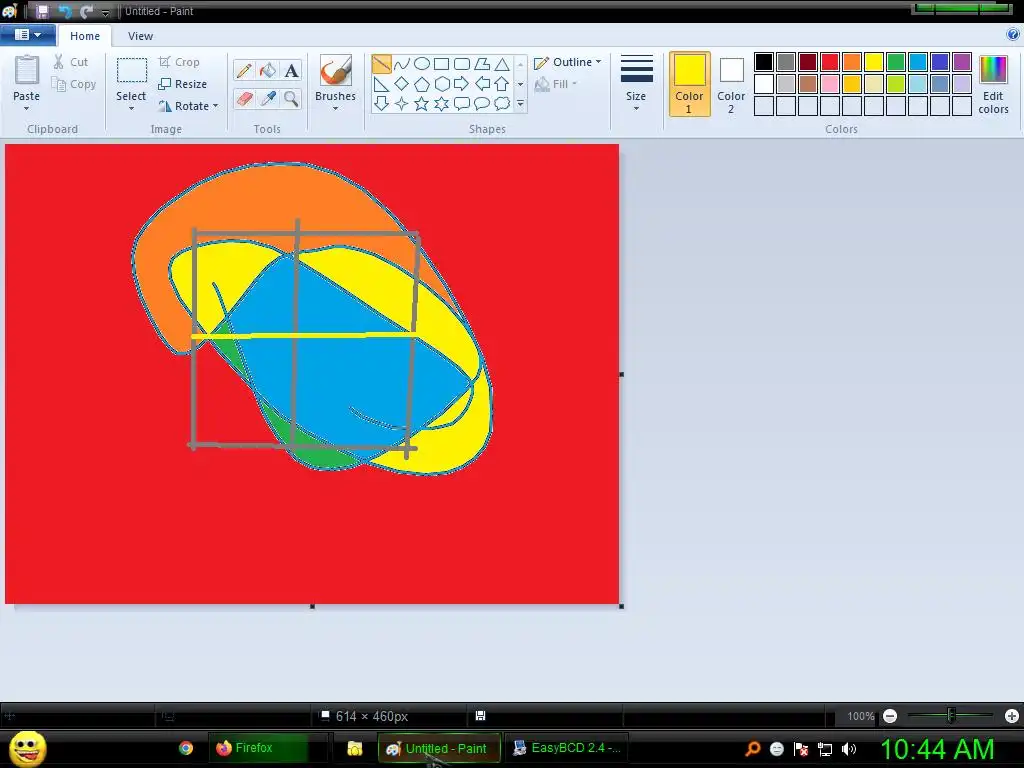Choose the Triangle shape
The height and width of the screenshot is (768, 1024).
502,63
